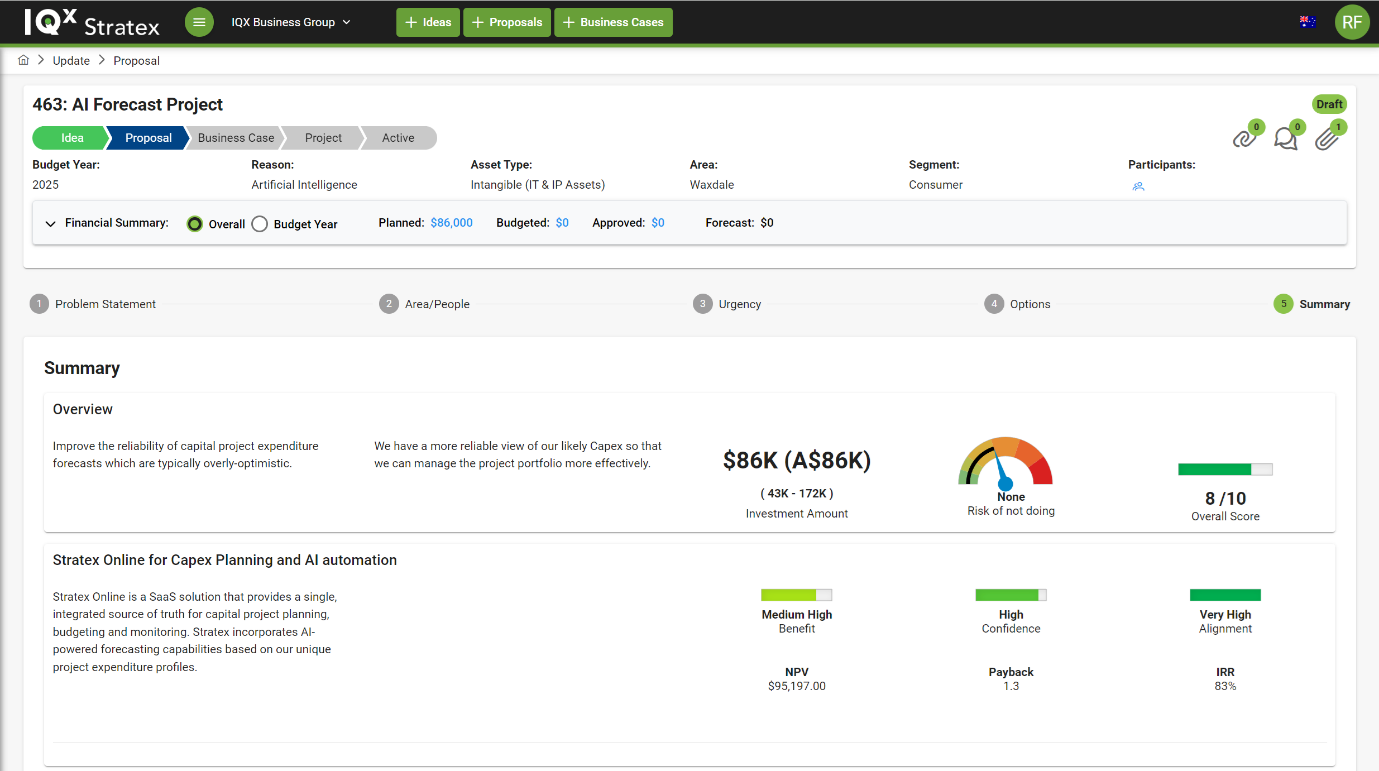Select the Business Case stage

236,138
